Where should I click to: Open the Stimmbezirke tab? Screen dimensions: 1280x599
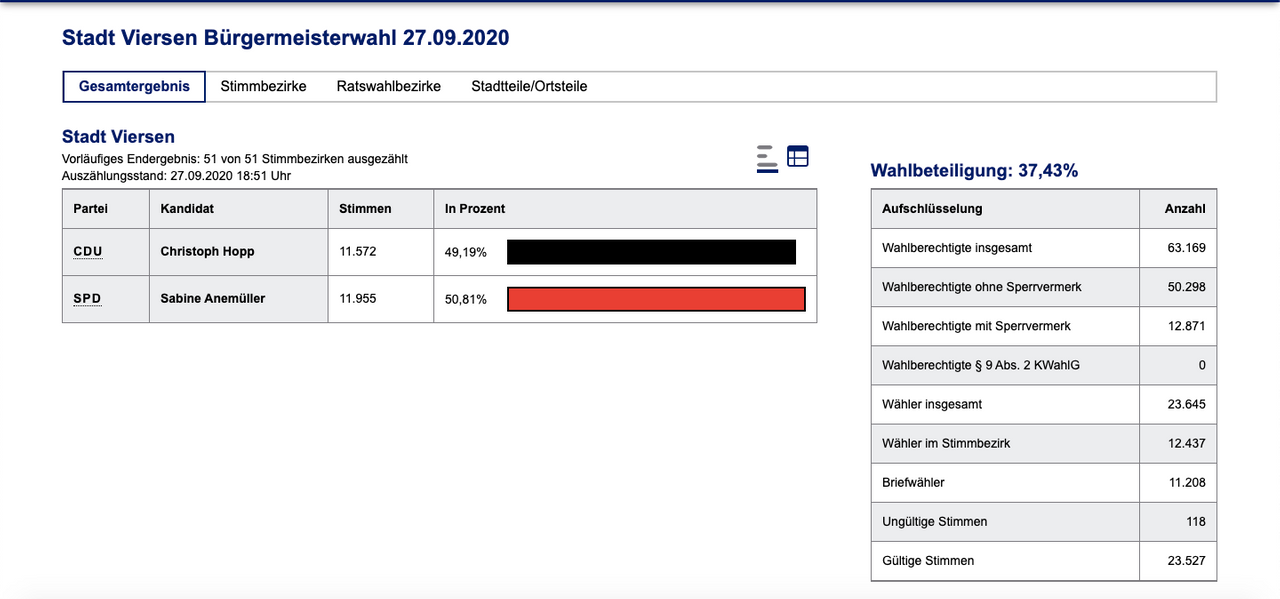coord(263,86)
